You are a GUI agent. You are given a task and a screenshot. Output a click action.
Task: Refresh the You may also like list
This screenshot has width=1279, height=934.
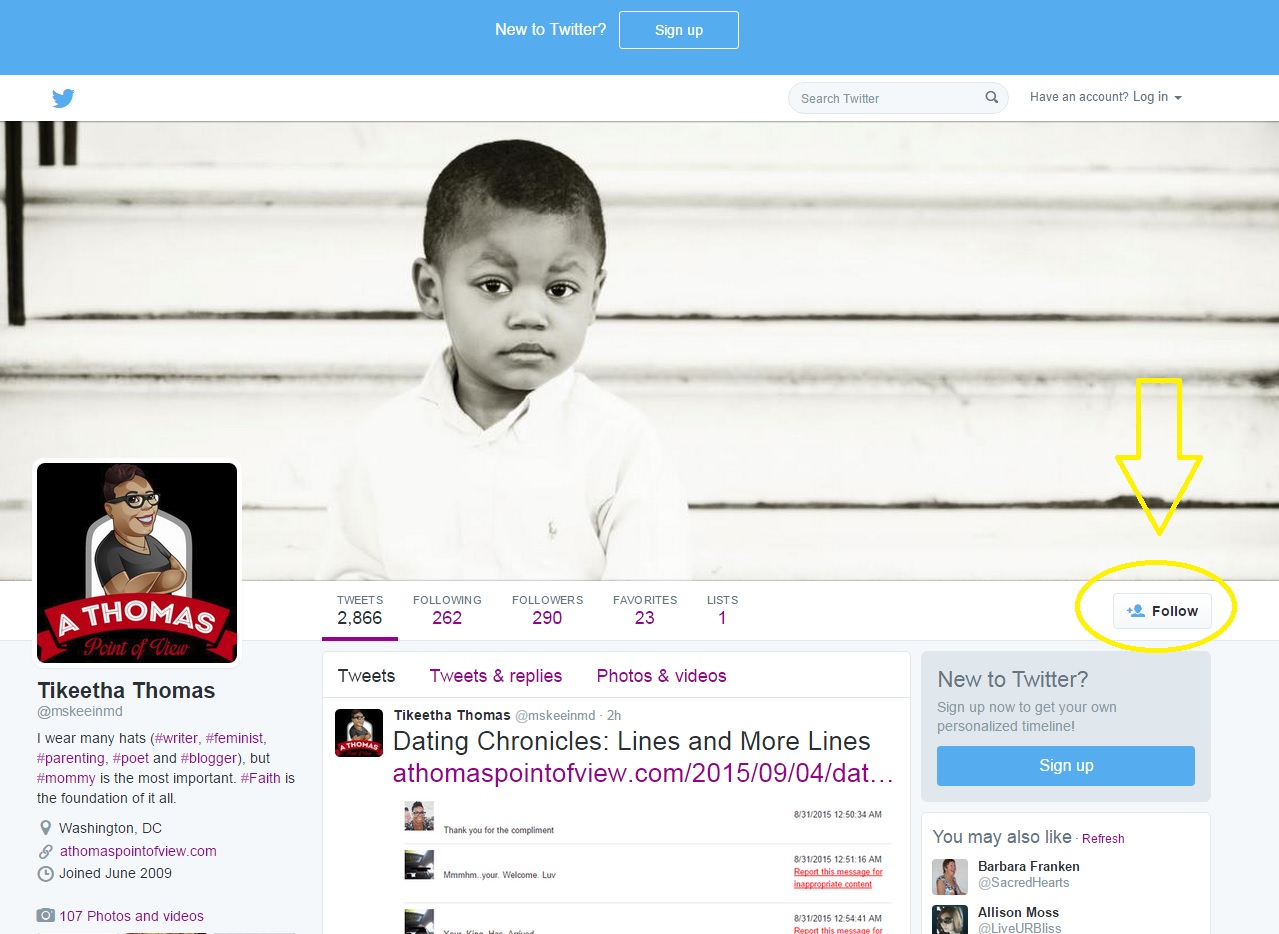[x=1103, y=839]
